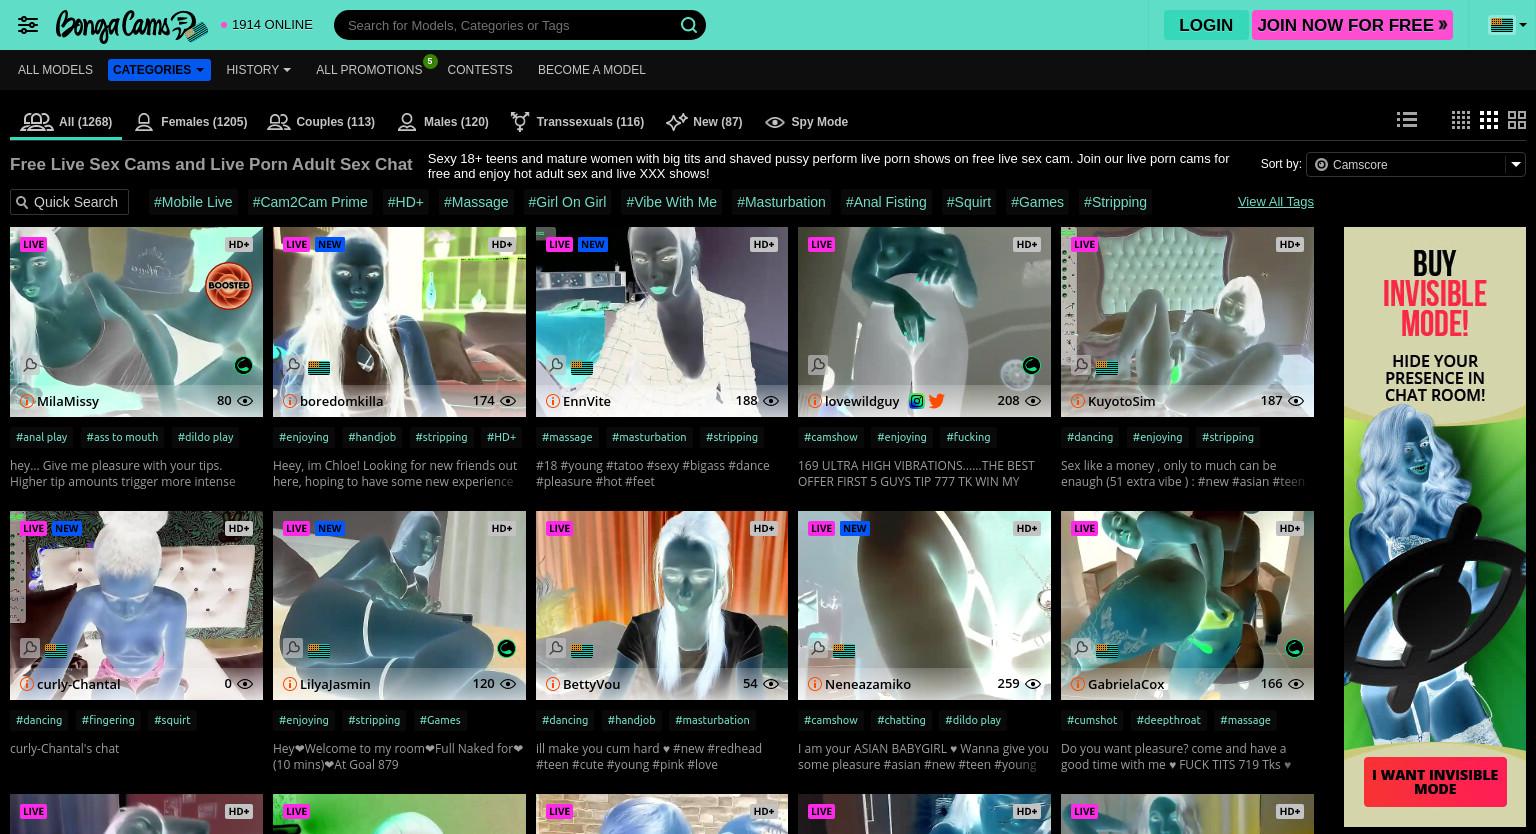
Task: Click the BOOSTED badge on MilaMissy's thumbnail
Action: point(228,286)
